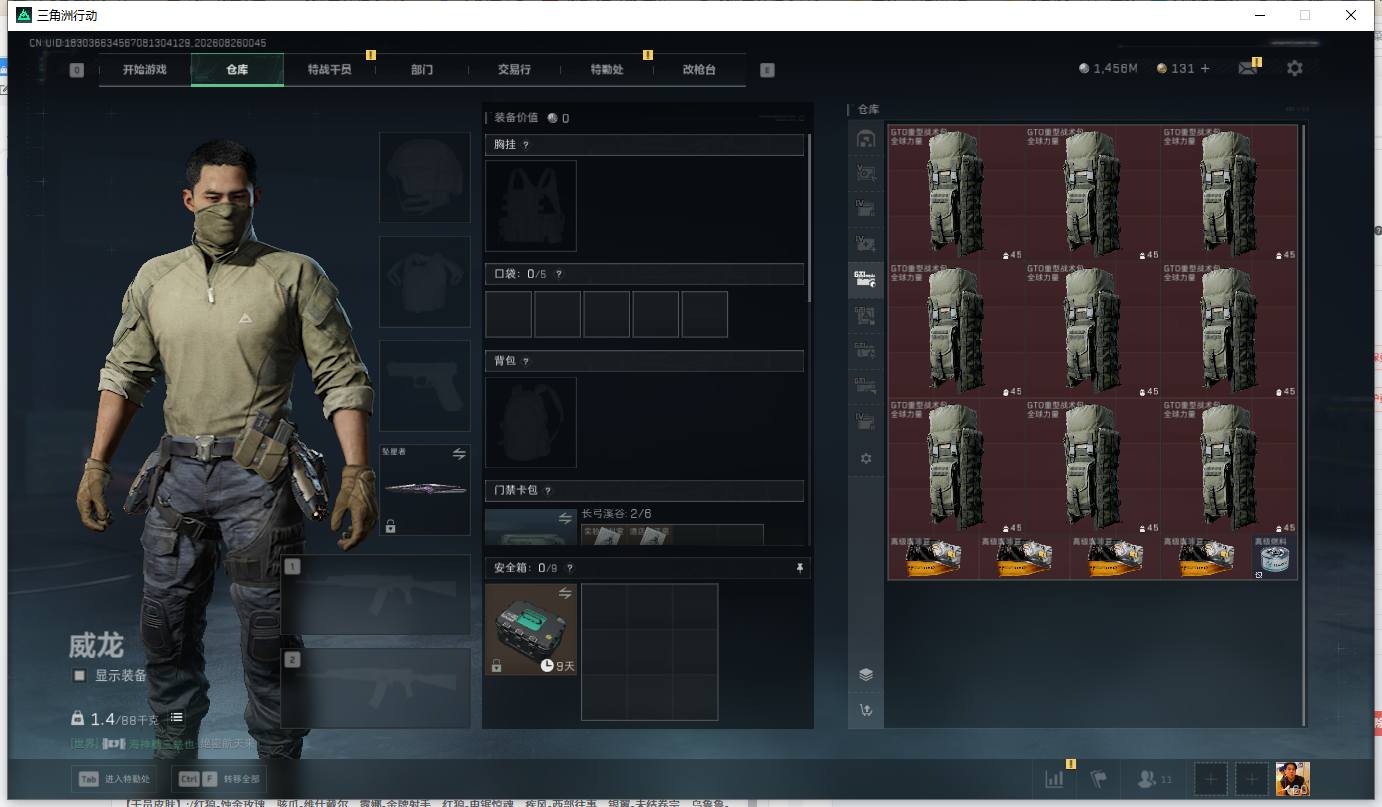
Task: Click the lock icon on 坠星者 knife slot
Action: (390, 526)
